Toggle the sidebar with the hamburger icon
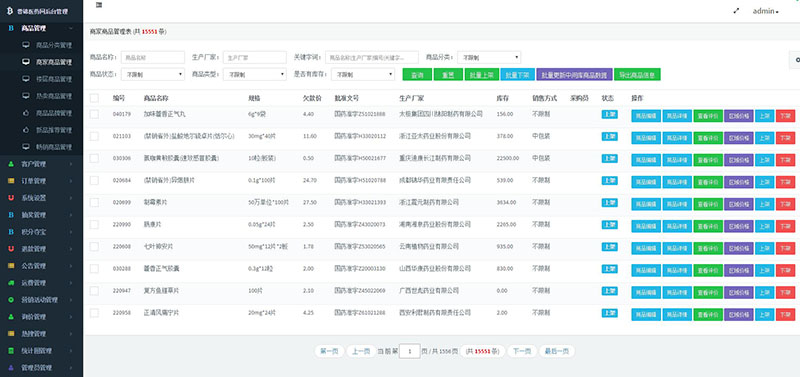This screenshot has width=800, height=377. [x=99, y=4]
